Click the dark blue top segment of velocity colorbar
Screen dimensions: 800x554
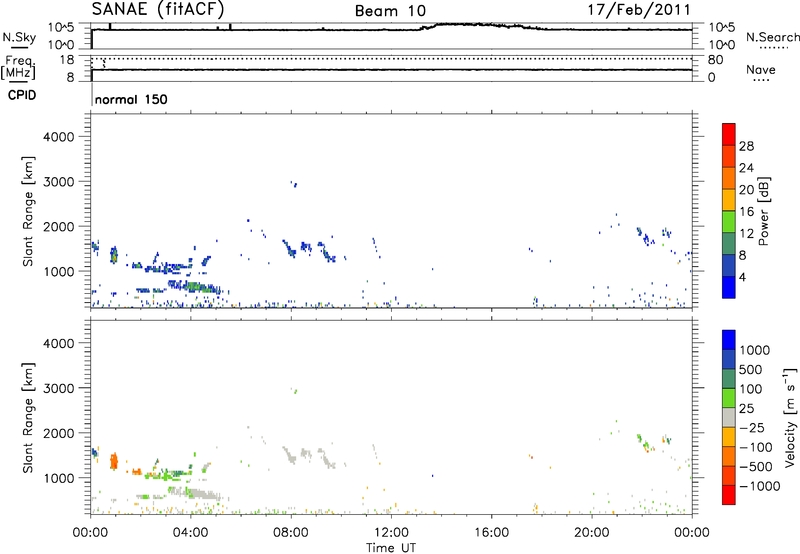[x=729, y=340]
